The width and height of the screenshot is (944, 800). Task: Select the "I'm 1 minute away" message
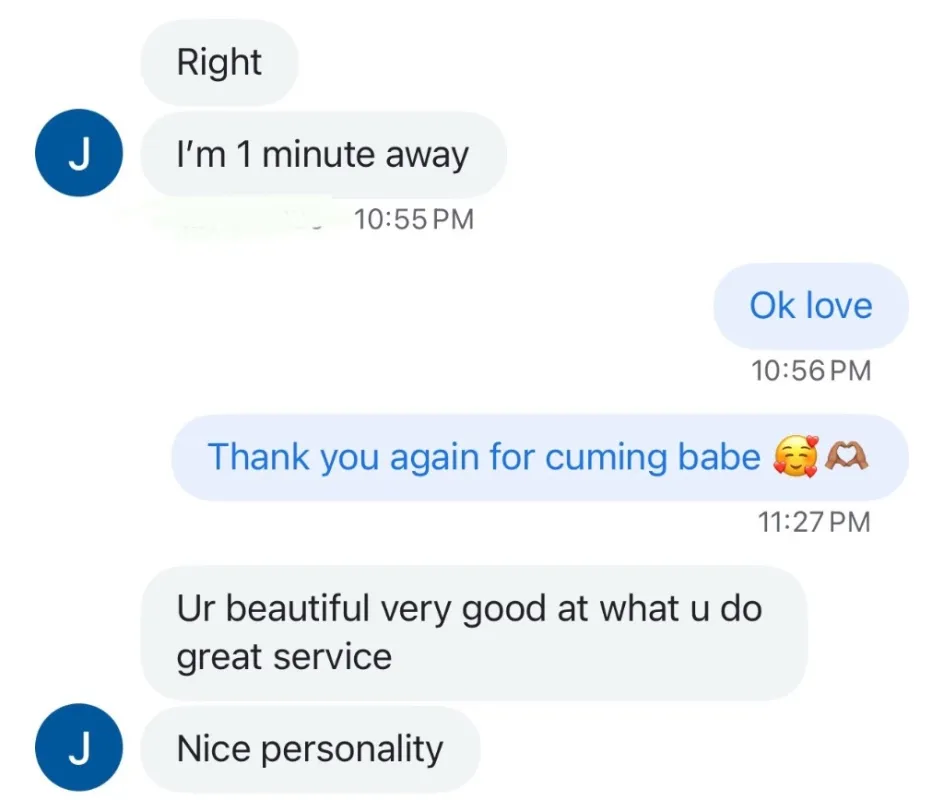pos(322,155)
